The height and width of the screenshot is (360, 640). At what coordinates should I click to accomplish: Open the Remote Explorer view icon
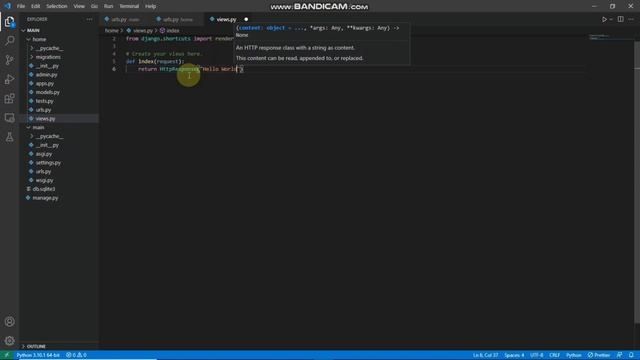point(9,118)
